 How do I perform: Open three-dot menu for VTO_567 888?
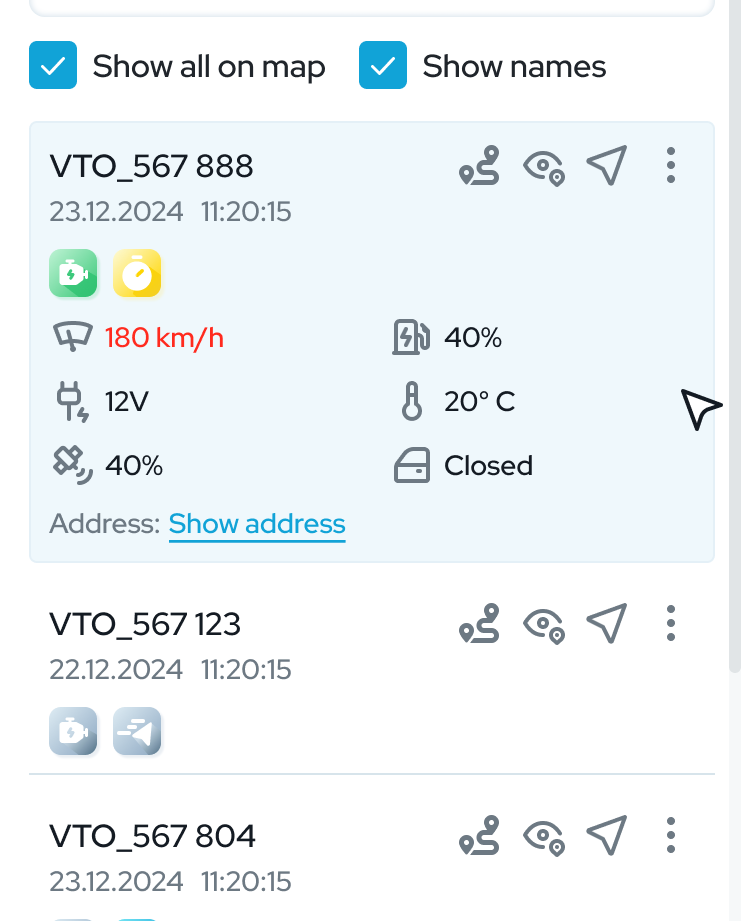pyautogui.click(x=671, y=165)
